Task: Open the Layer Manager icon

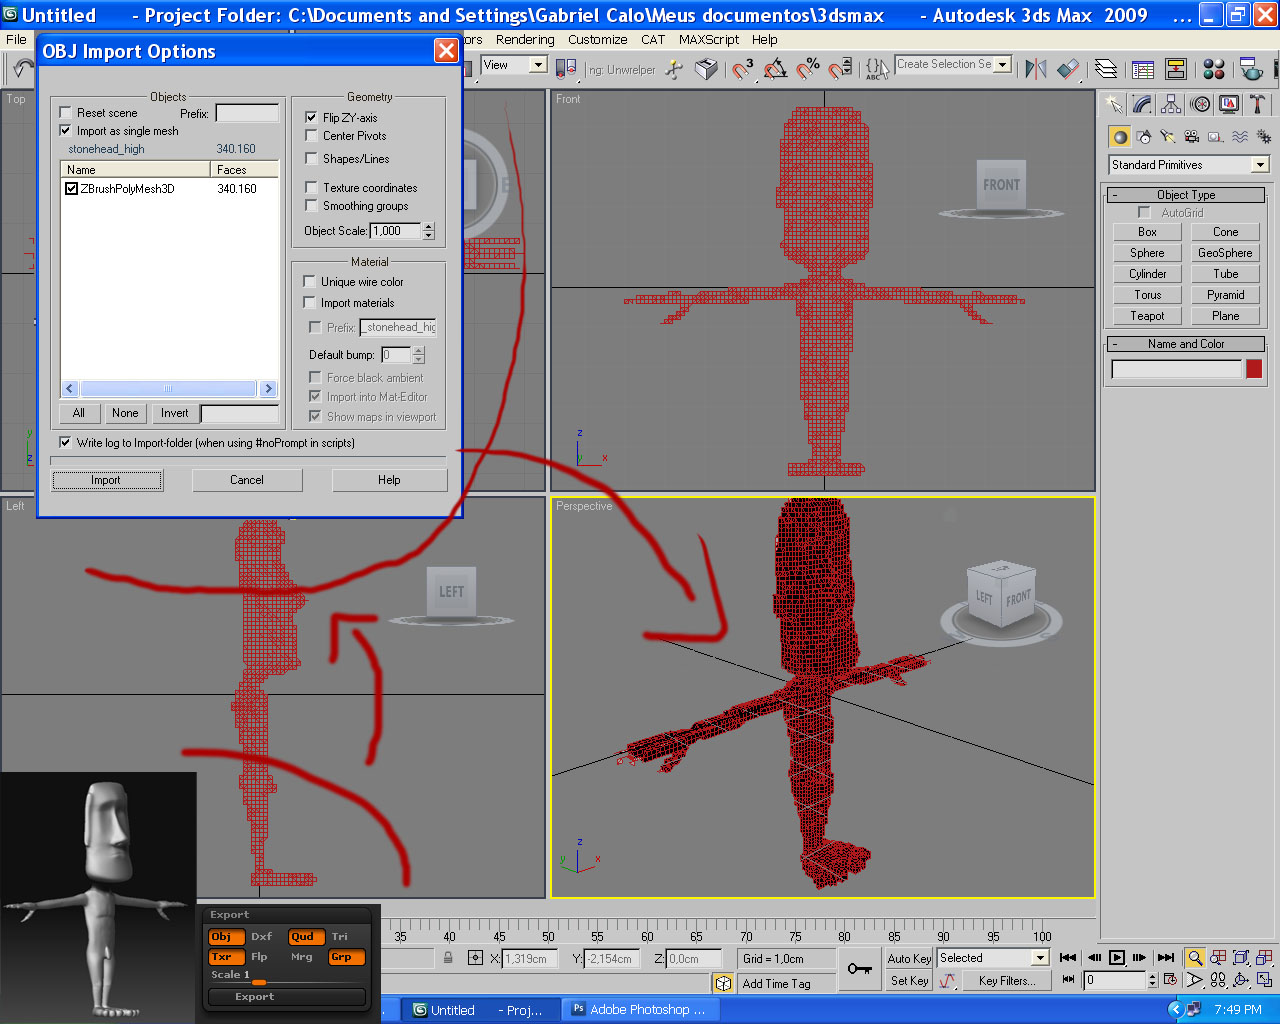Action: 1106,68
